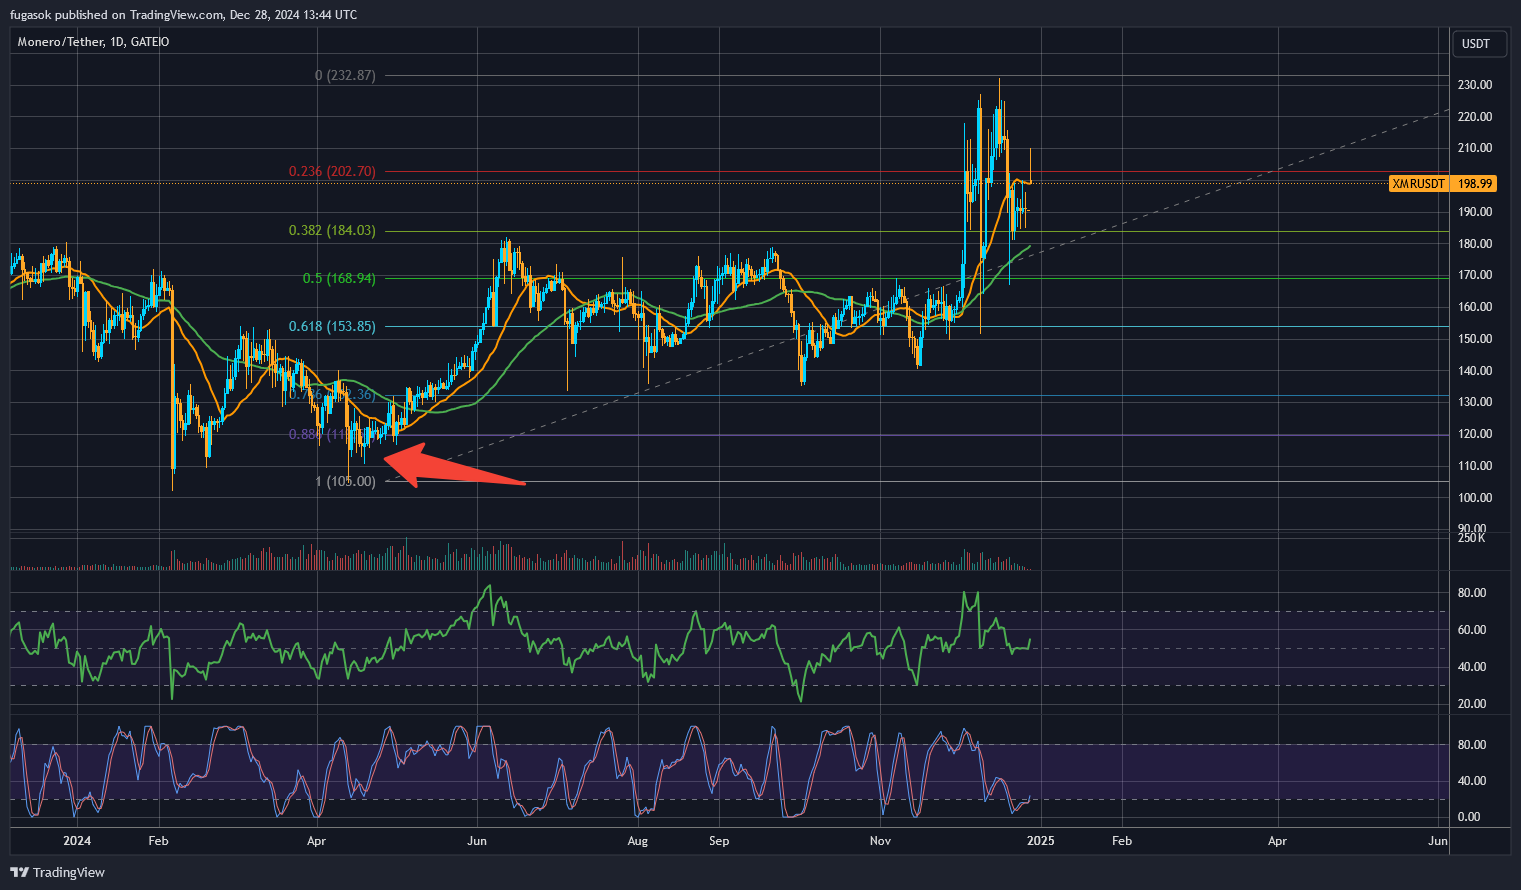The width and height of the screenshot is (1521, 890).
Task: Click the Nov label on time axis
Action: click(880, 841)
